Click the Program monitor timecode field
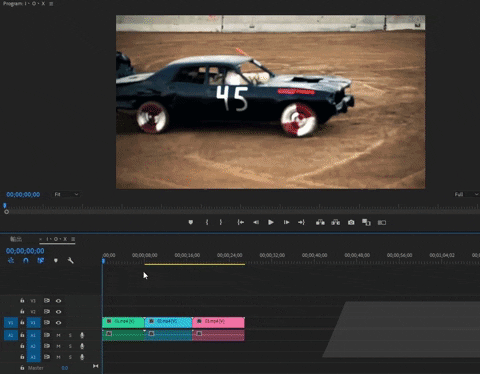 (x=23, y=194)
